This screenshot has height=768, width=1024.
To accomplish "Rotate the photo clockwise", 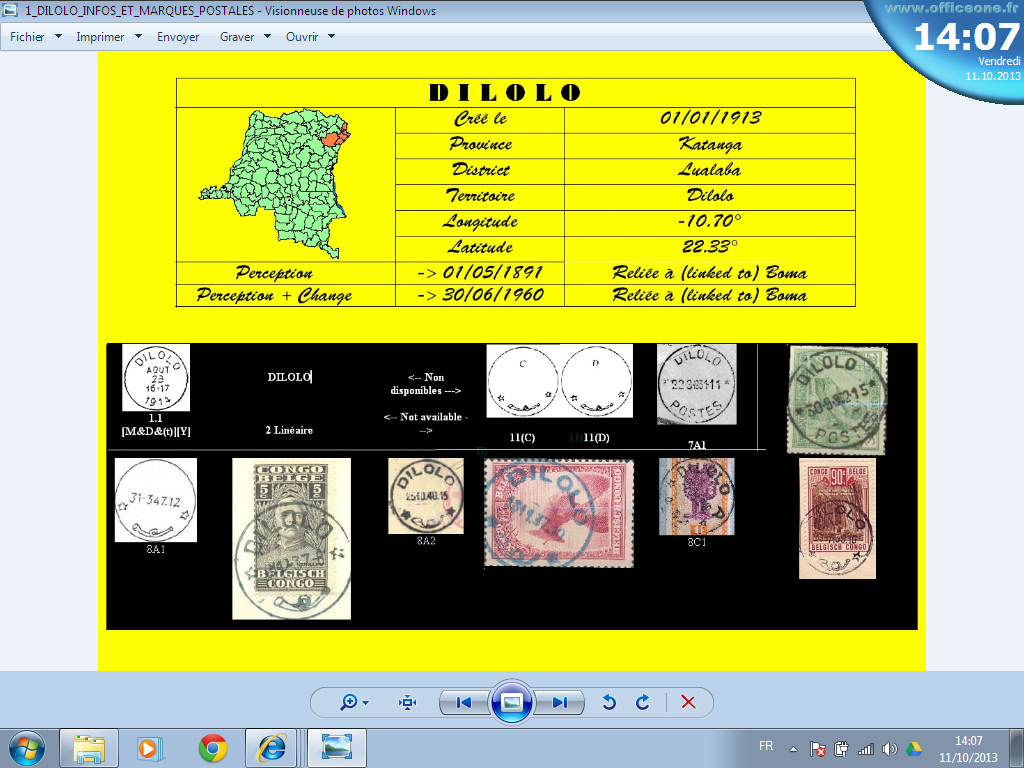I will click(x=641, y=702).
